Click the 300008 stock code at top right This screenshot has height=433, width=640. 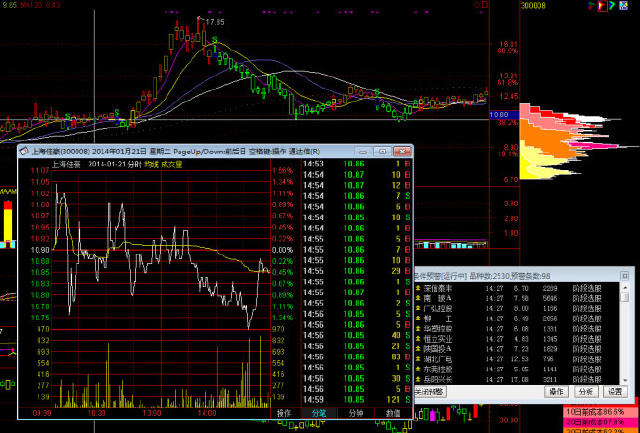pos(533,6)
